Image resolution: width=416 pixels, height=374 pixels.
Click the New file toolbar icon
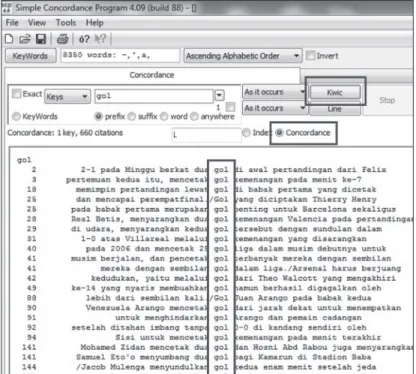tap(9, 39)
